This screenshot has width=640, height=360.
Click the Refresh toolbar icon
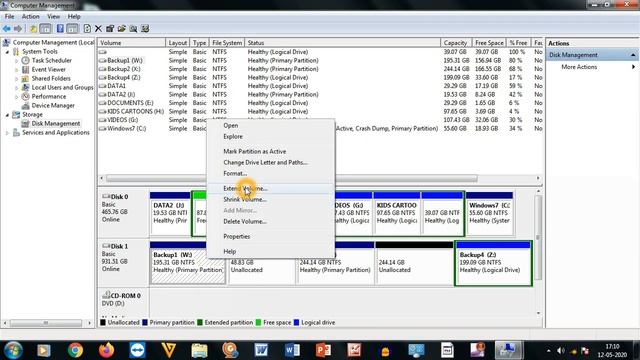[87, 29]
